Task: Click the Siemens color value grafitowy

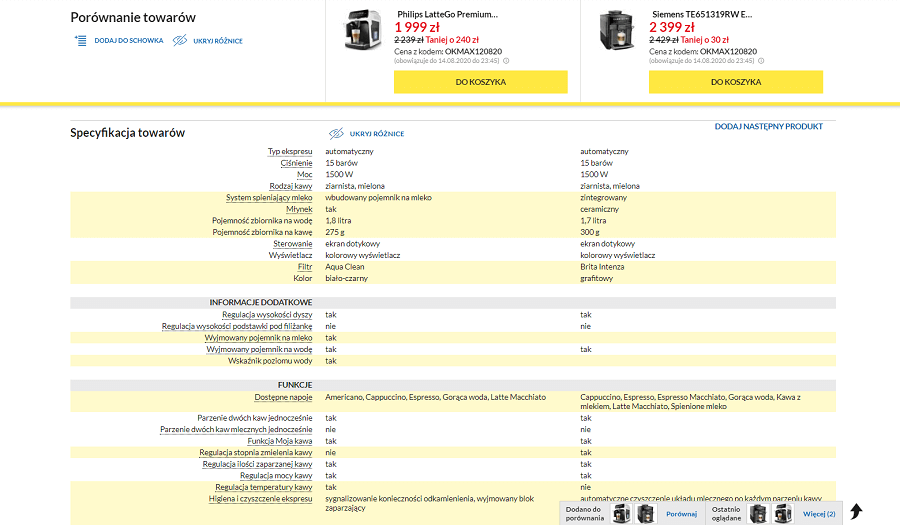Action: (597, 278)
